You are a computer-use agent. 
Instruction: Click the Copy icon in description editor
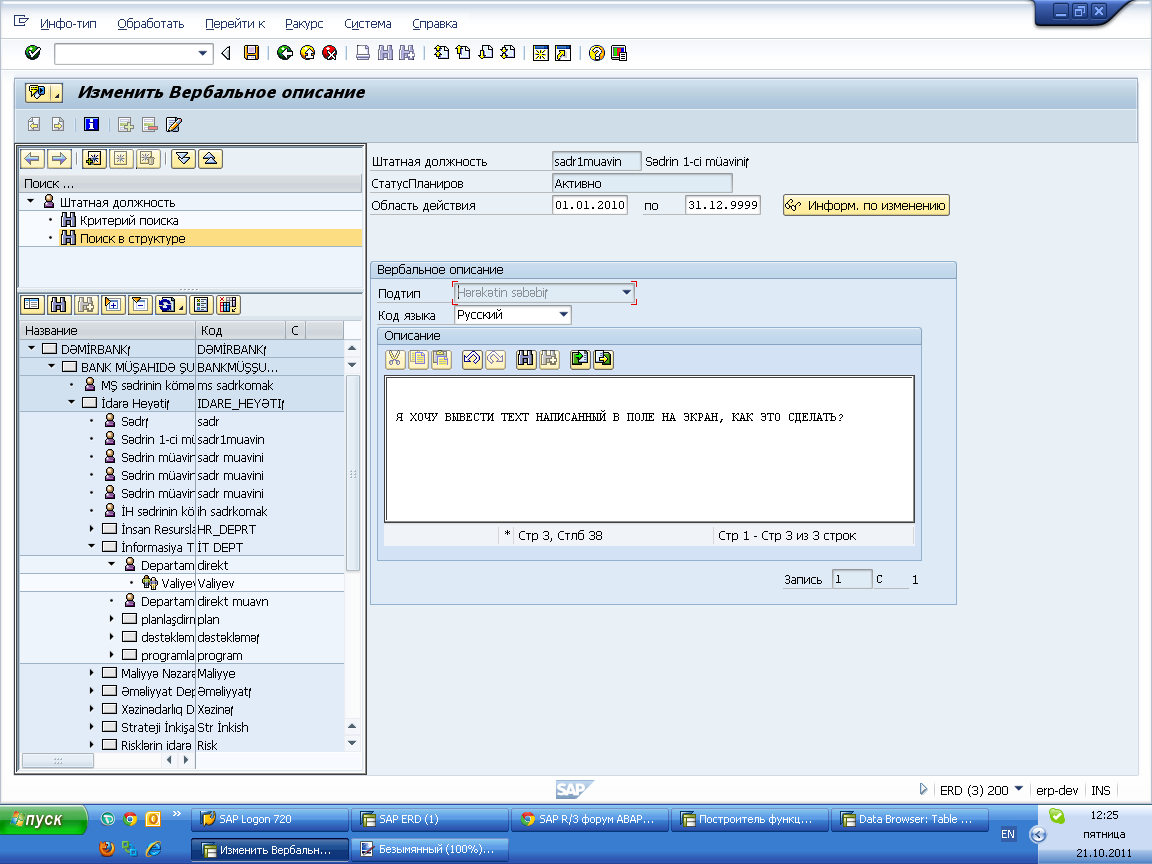[418, 359]
